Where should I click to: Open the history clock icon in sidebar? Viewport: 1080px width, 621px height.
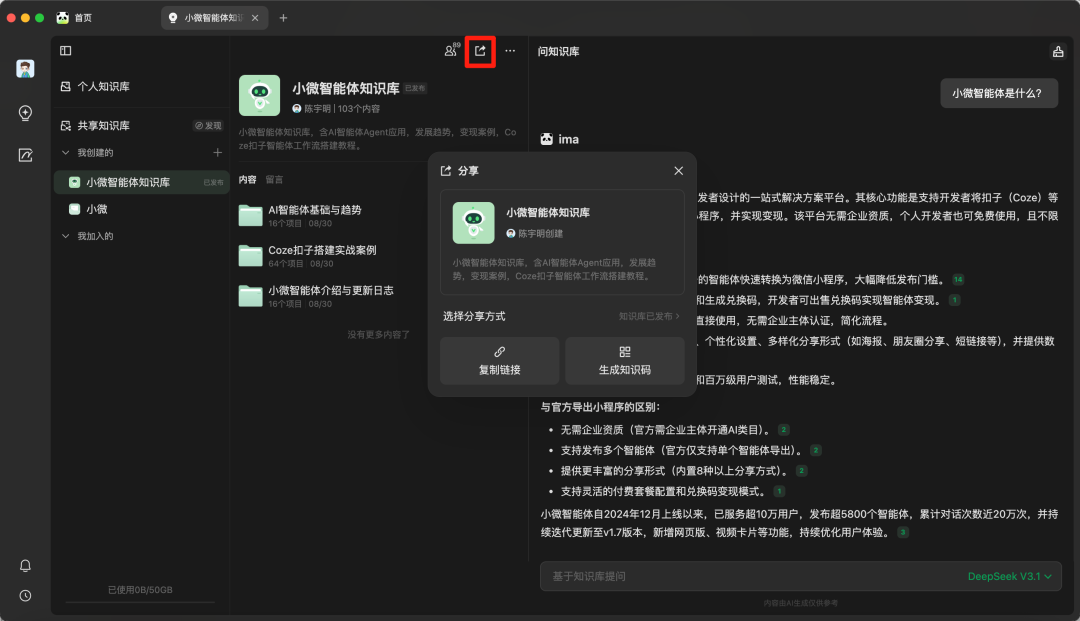pyautogui.click(x=26, y=595)
